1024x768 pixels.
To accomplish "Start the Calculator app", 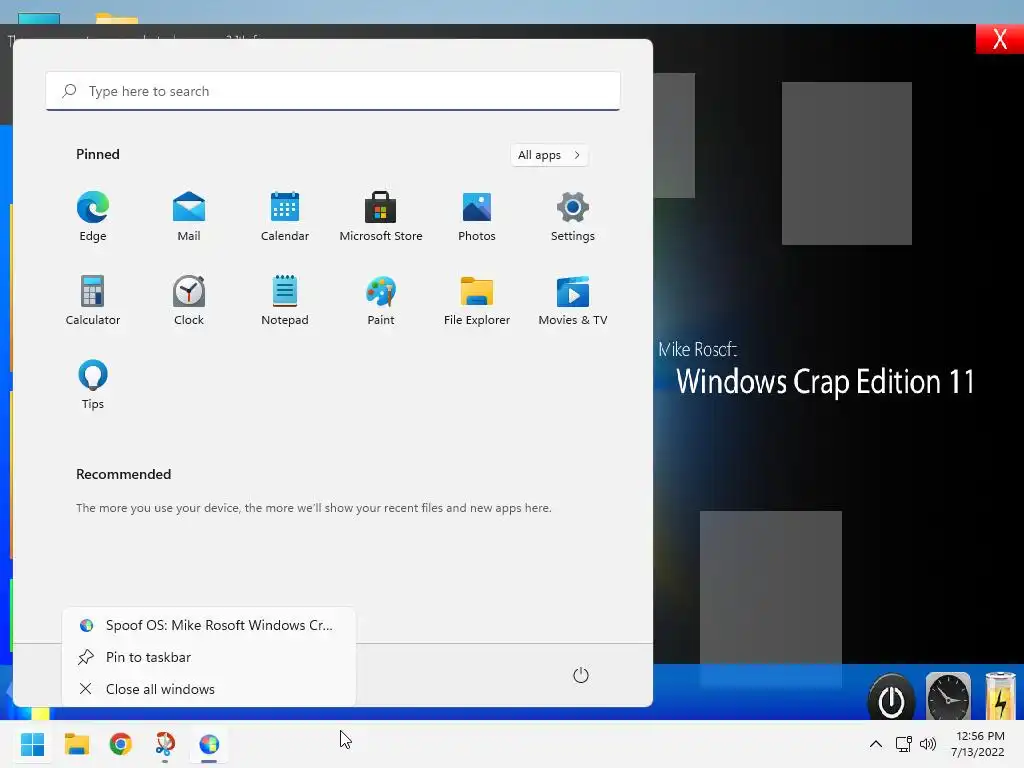I will (93, 300).
